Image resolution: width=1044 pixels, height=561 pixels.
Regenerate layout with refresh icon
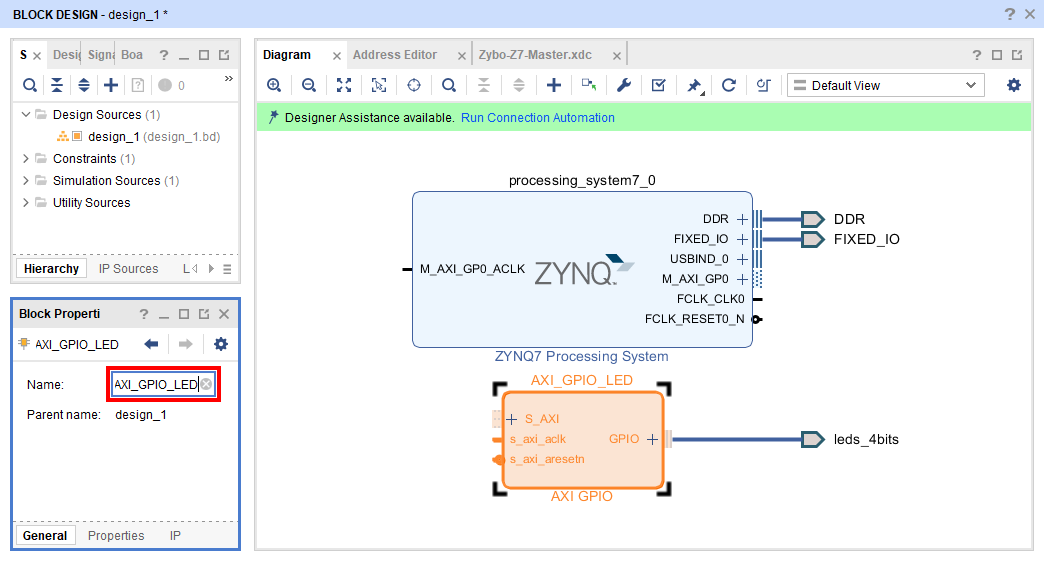[729, 85]
